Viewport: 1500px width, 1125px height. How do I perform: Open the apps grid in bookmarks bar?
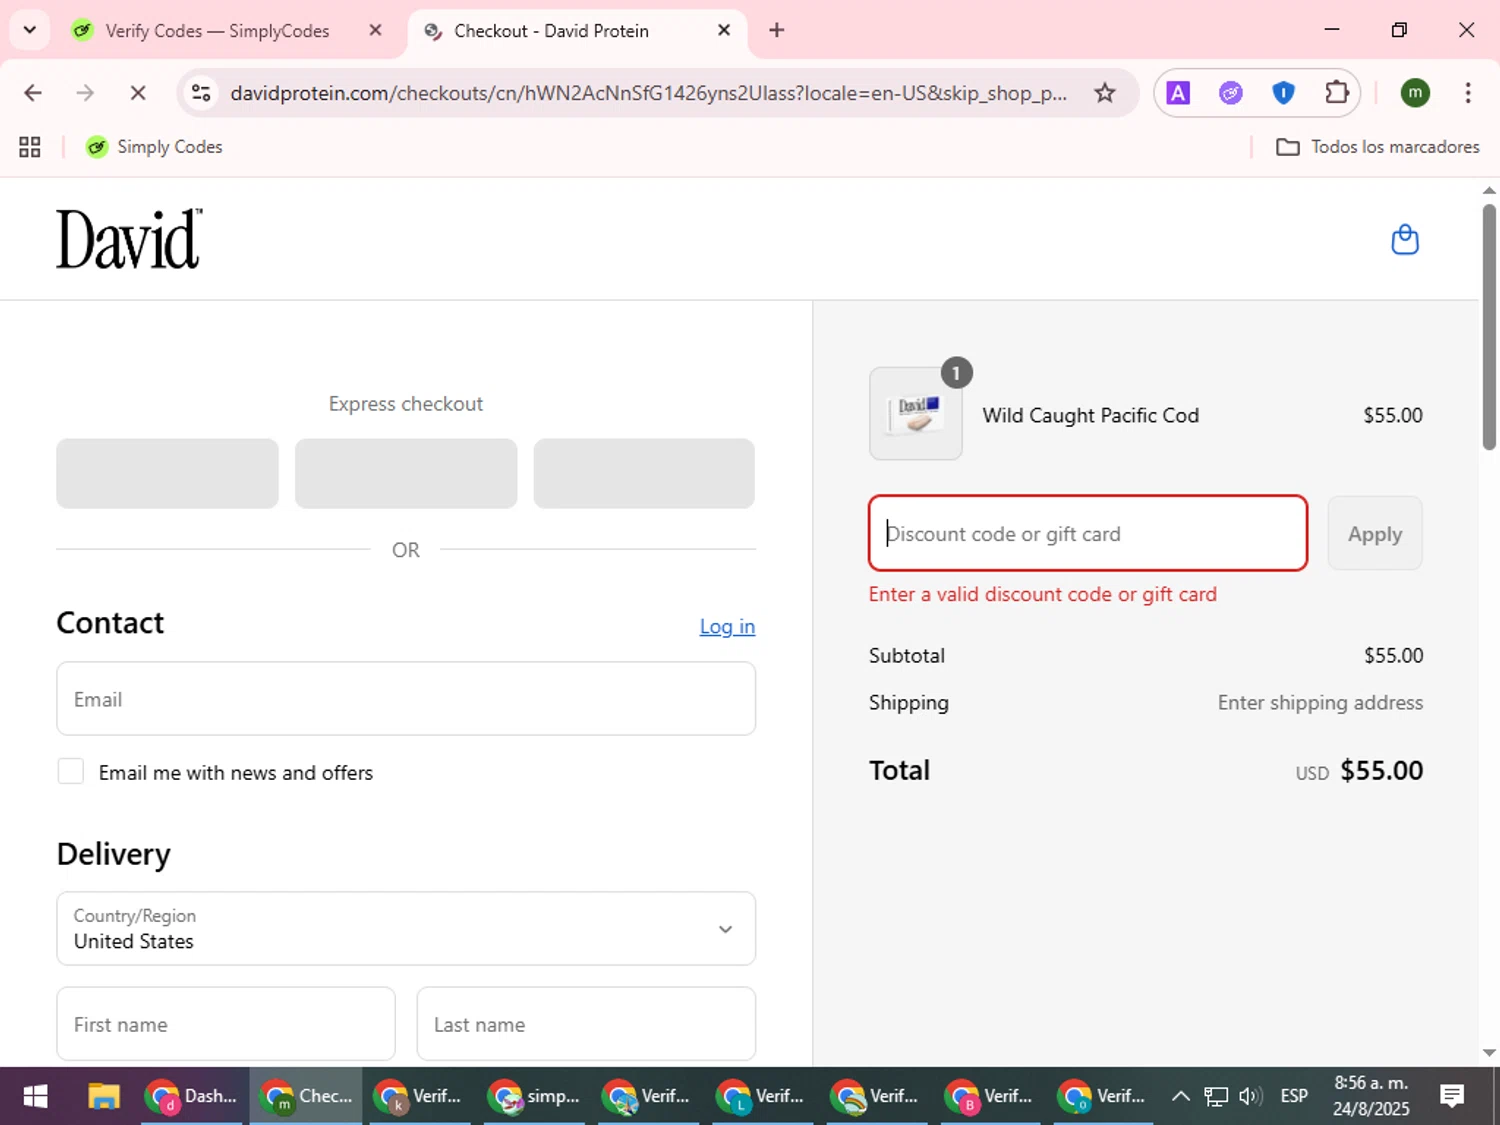30,147
